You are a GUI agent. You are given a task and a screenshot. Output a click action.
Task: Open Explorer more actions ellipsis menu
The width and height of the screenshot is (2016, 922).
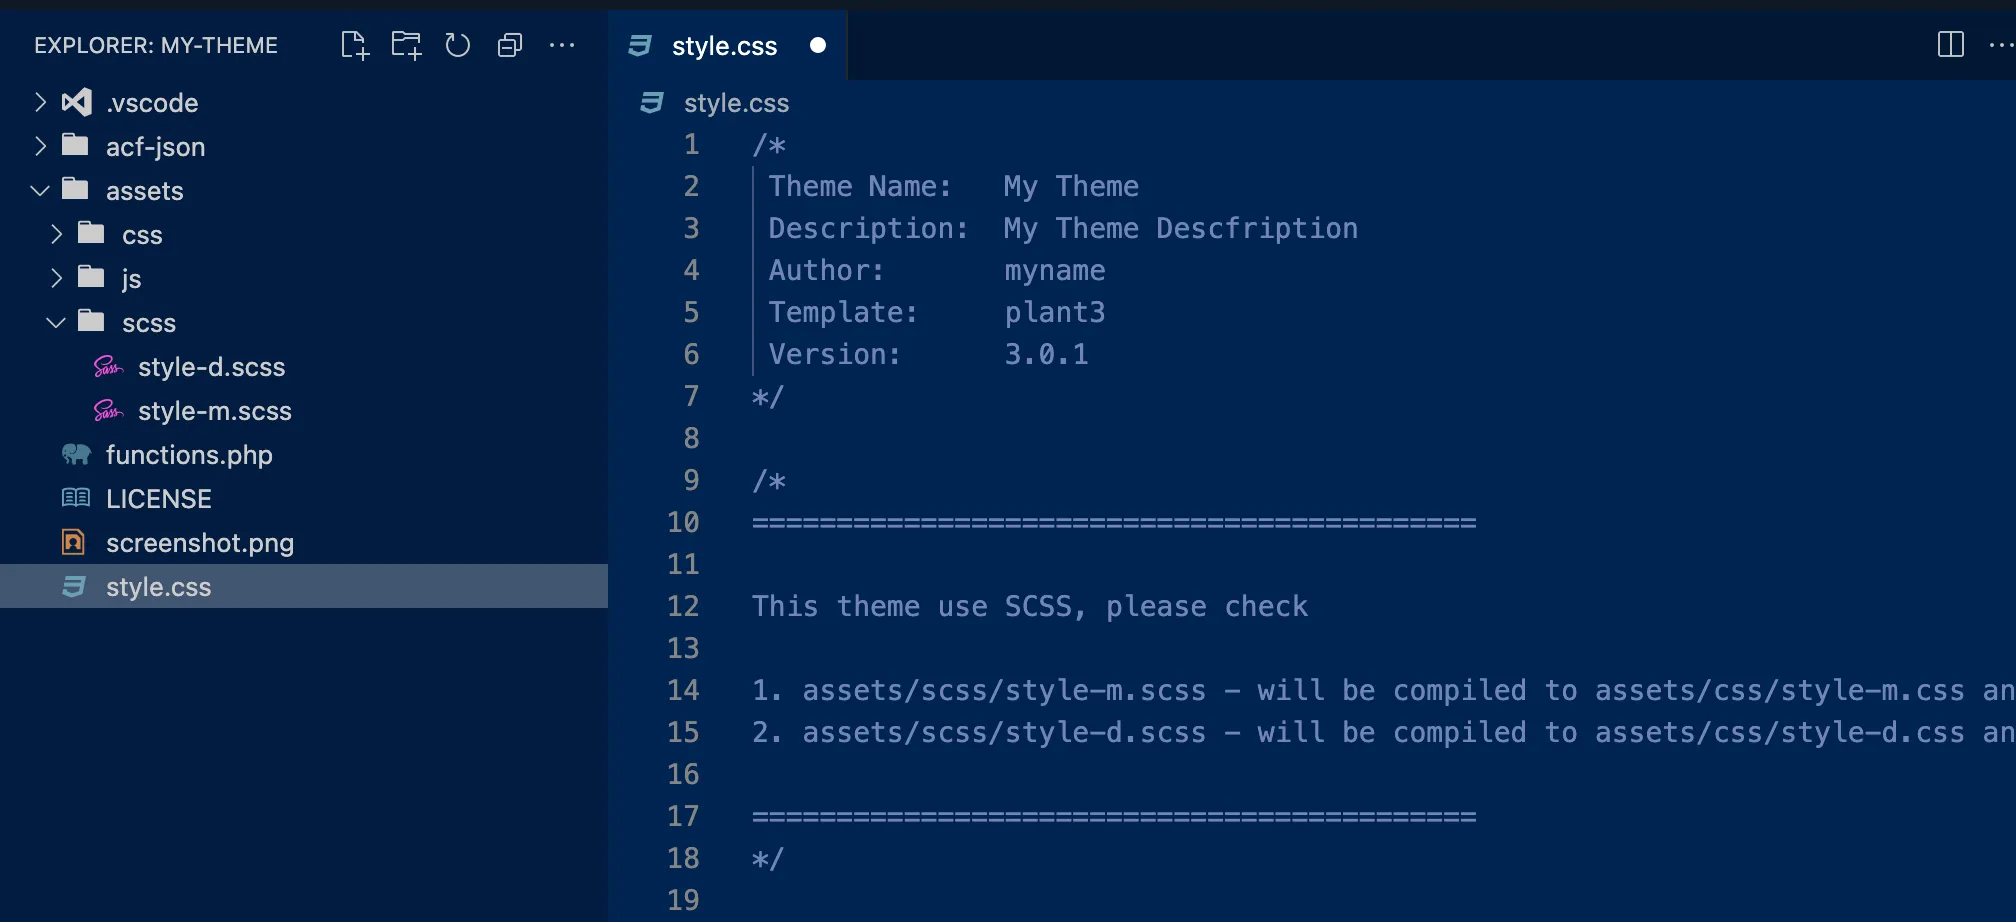tap(562, 45)
